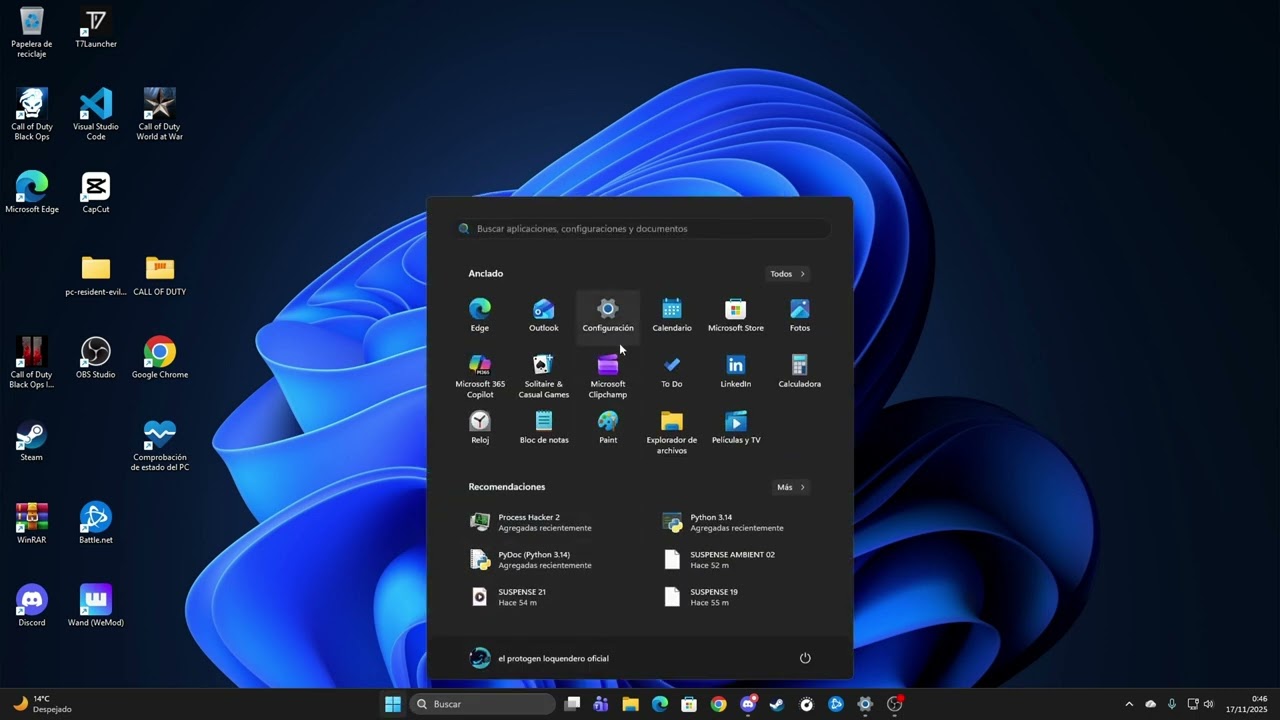The width and height of the screenshot is (1280, 720).
Task: Open weather widget 14°C Despejado
Action: (x=42, y=704)
